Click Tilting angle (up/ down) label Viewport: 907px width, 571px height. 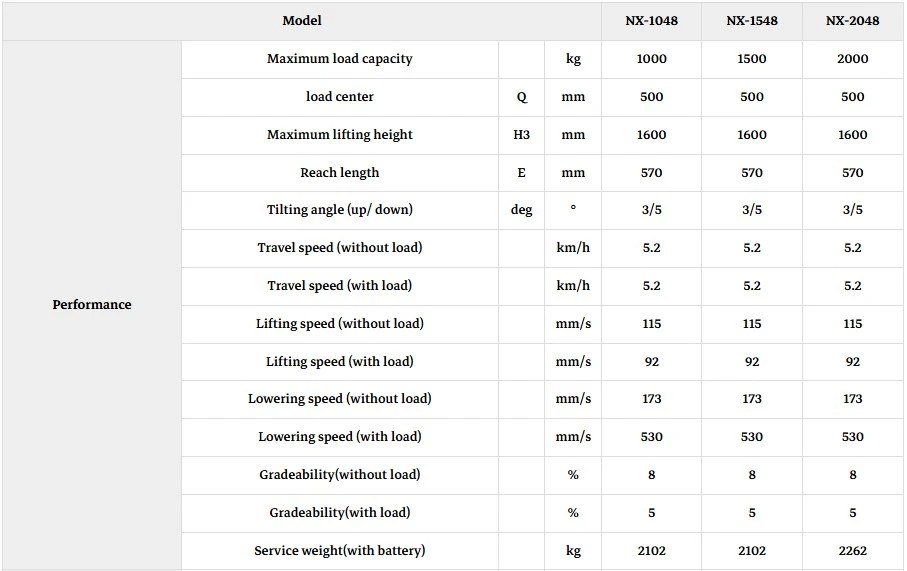click(340, 209)
